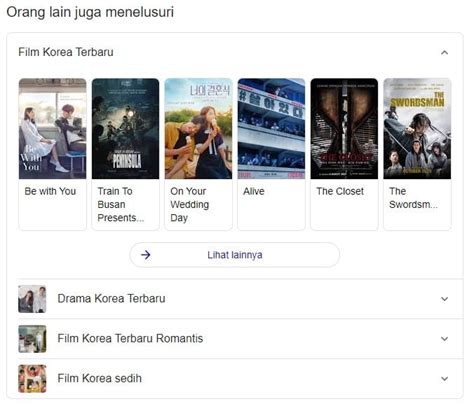Click the Film Korea Terbaru header label
474x406 pixels.
[66, 52]
